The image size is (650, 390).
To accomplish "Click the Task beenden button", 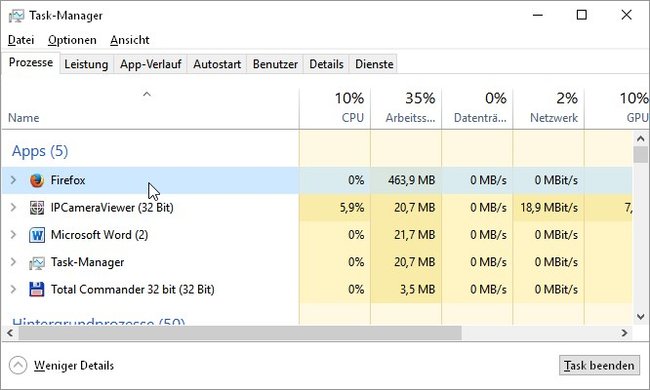I will [x=599, y=366].
